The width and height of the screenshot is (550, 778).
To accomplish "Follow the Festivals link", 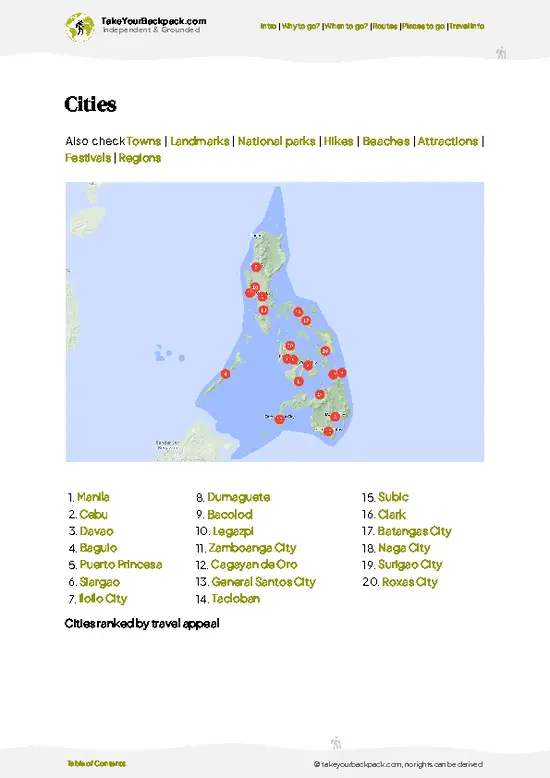I will tap(88, 158).
